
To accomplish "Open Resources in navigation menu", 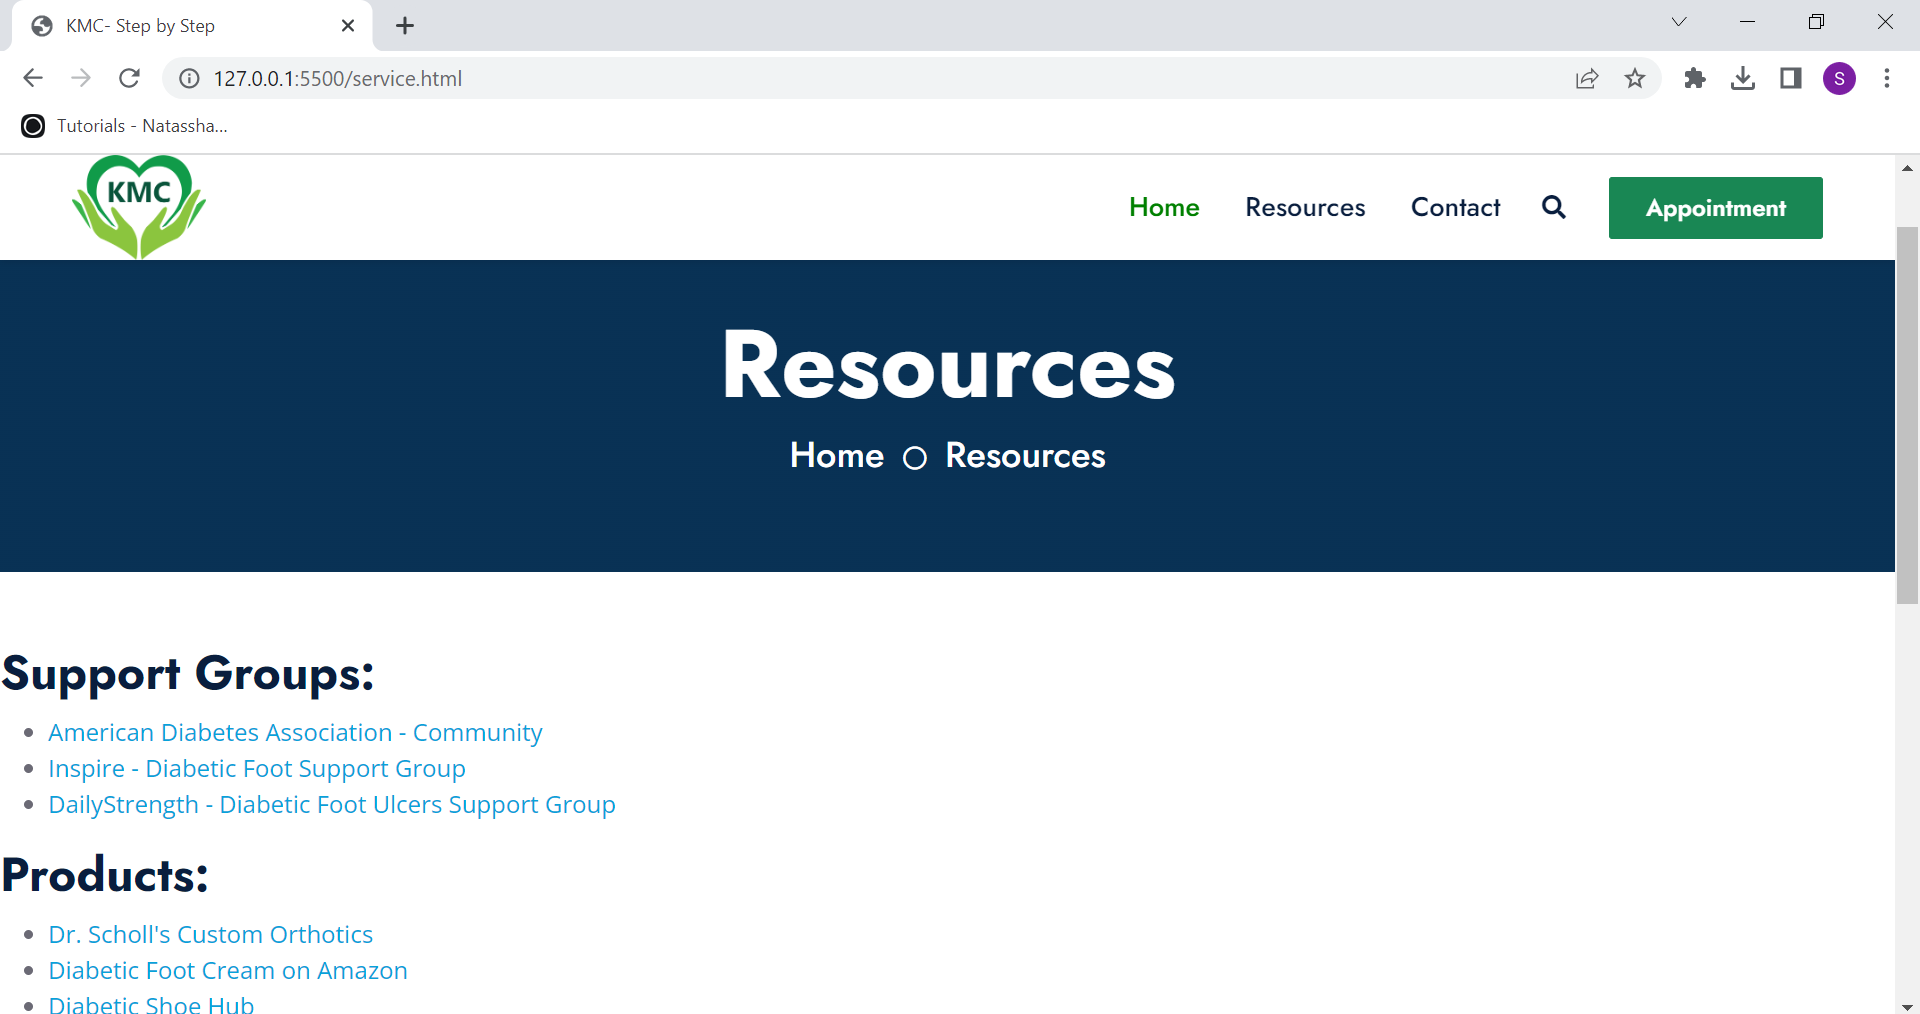I will coord(1305,207).
